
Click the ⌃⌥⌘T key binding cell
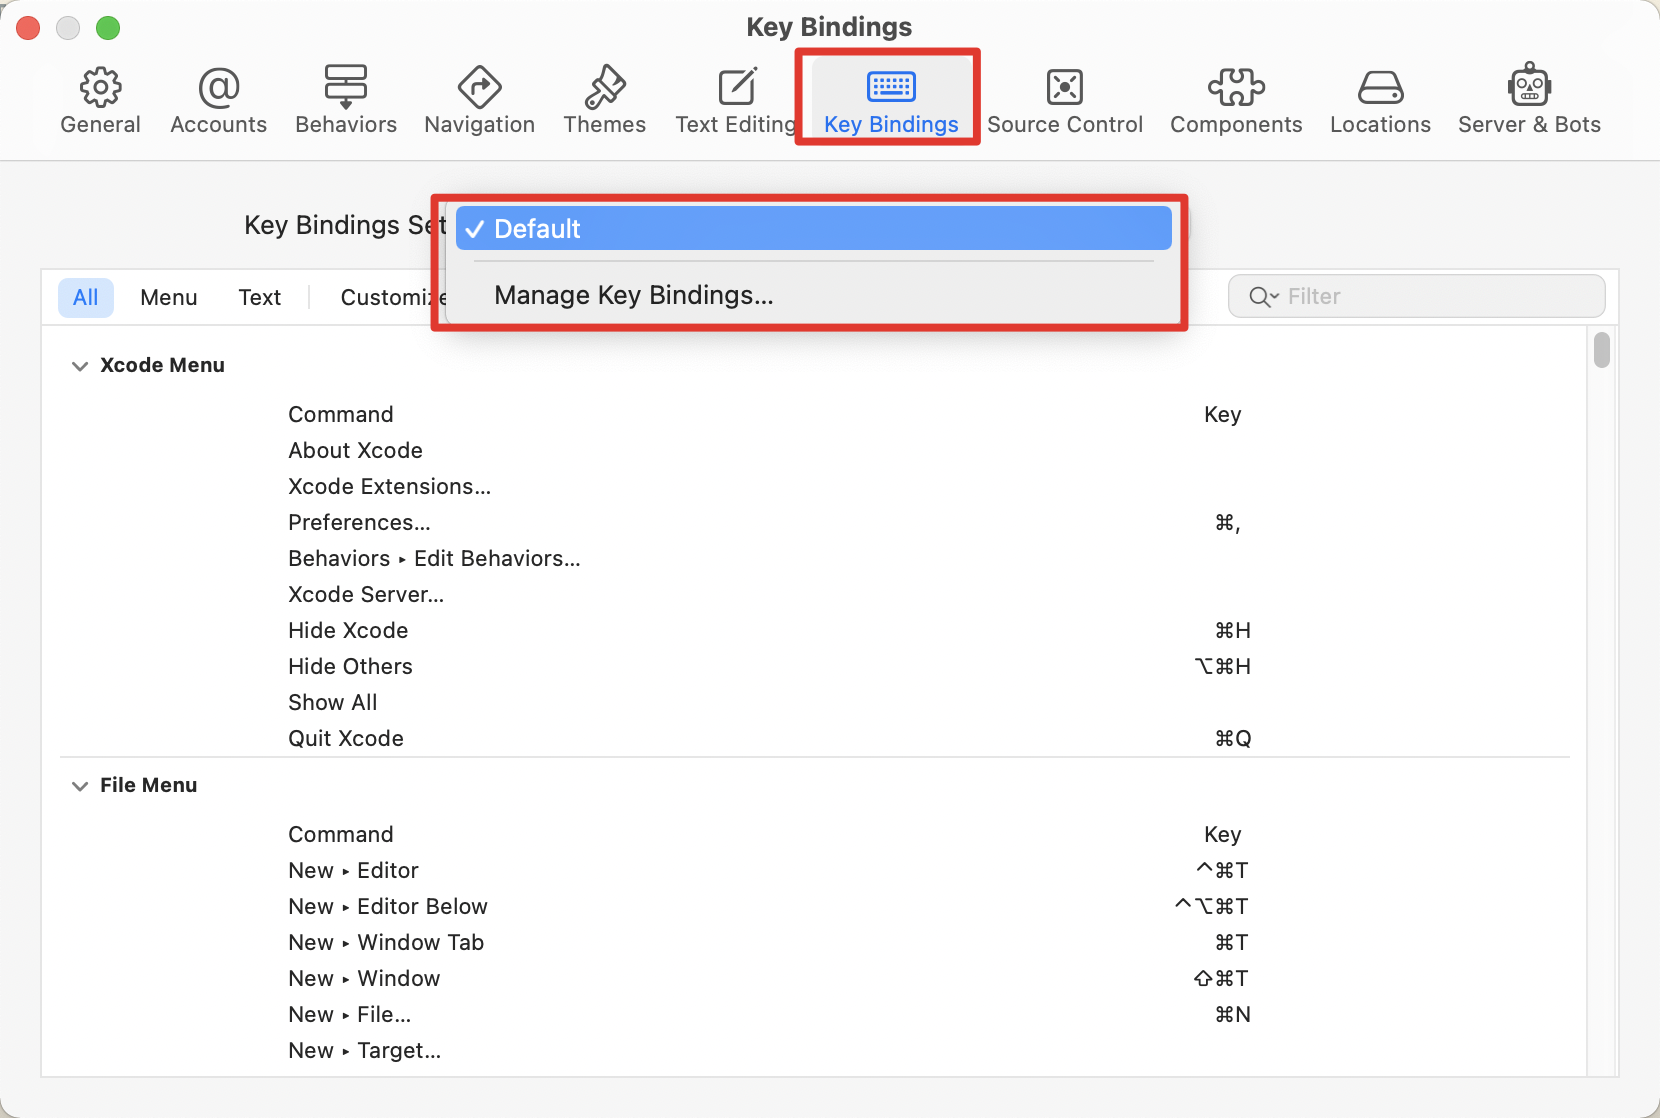[1212, 906]
